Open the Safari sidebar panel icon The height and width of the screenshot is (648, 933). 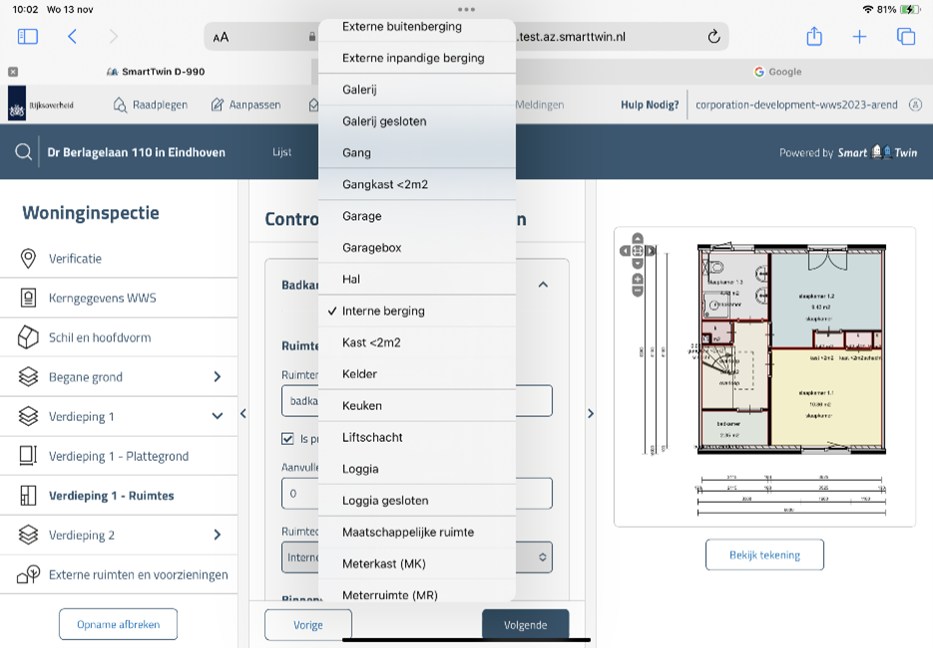pos(27,37)
